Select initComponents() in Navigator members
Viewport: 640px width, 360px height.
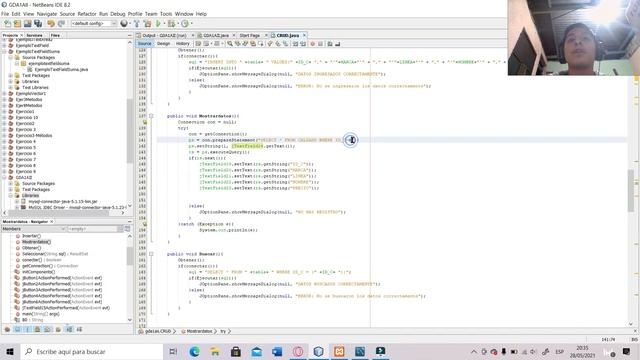38,272
